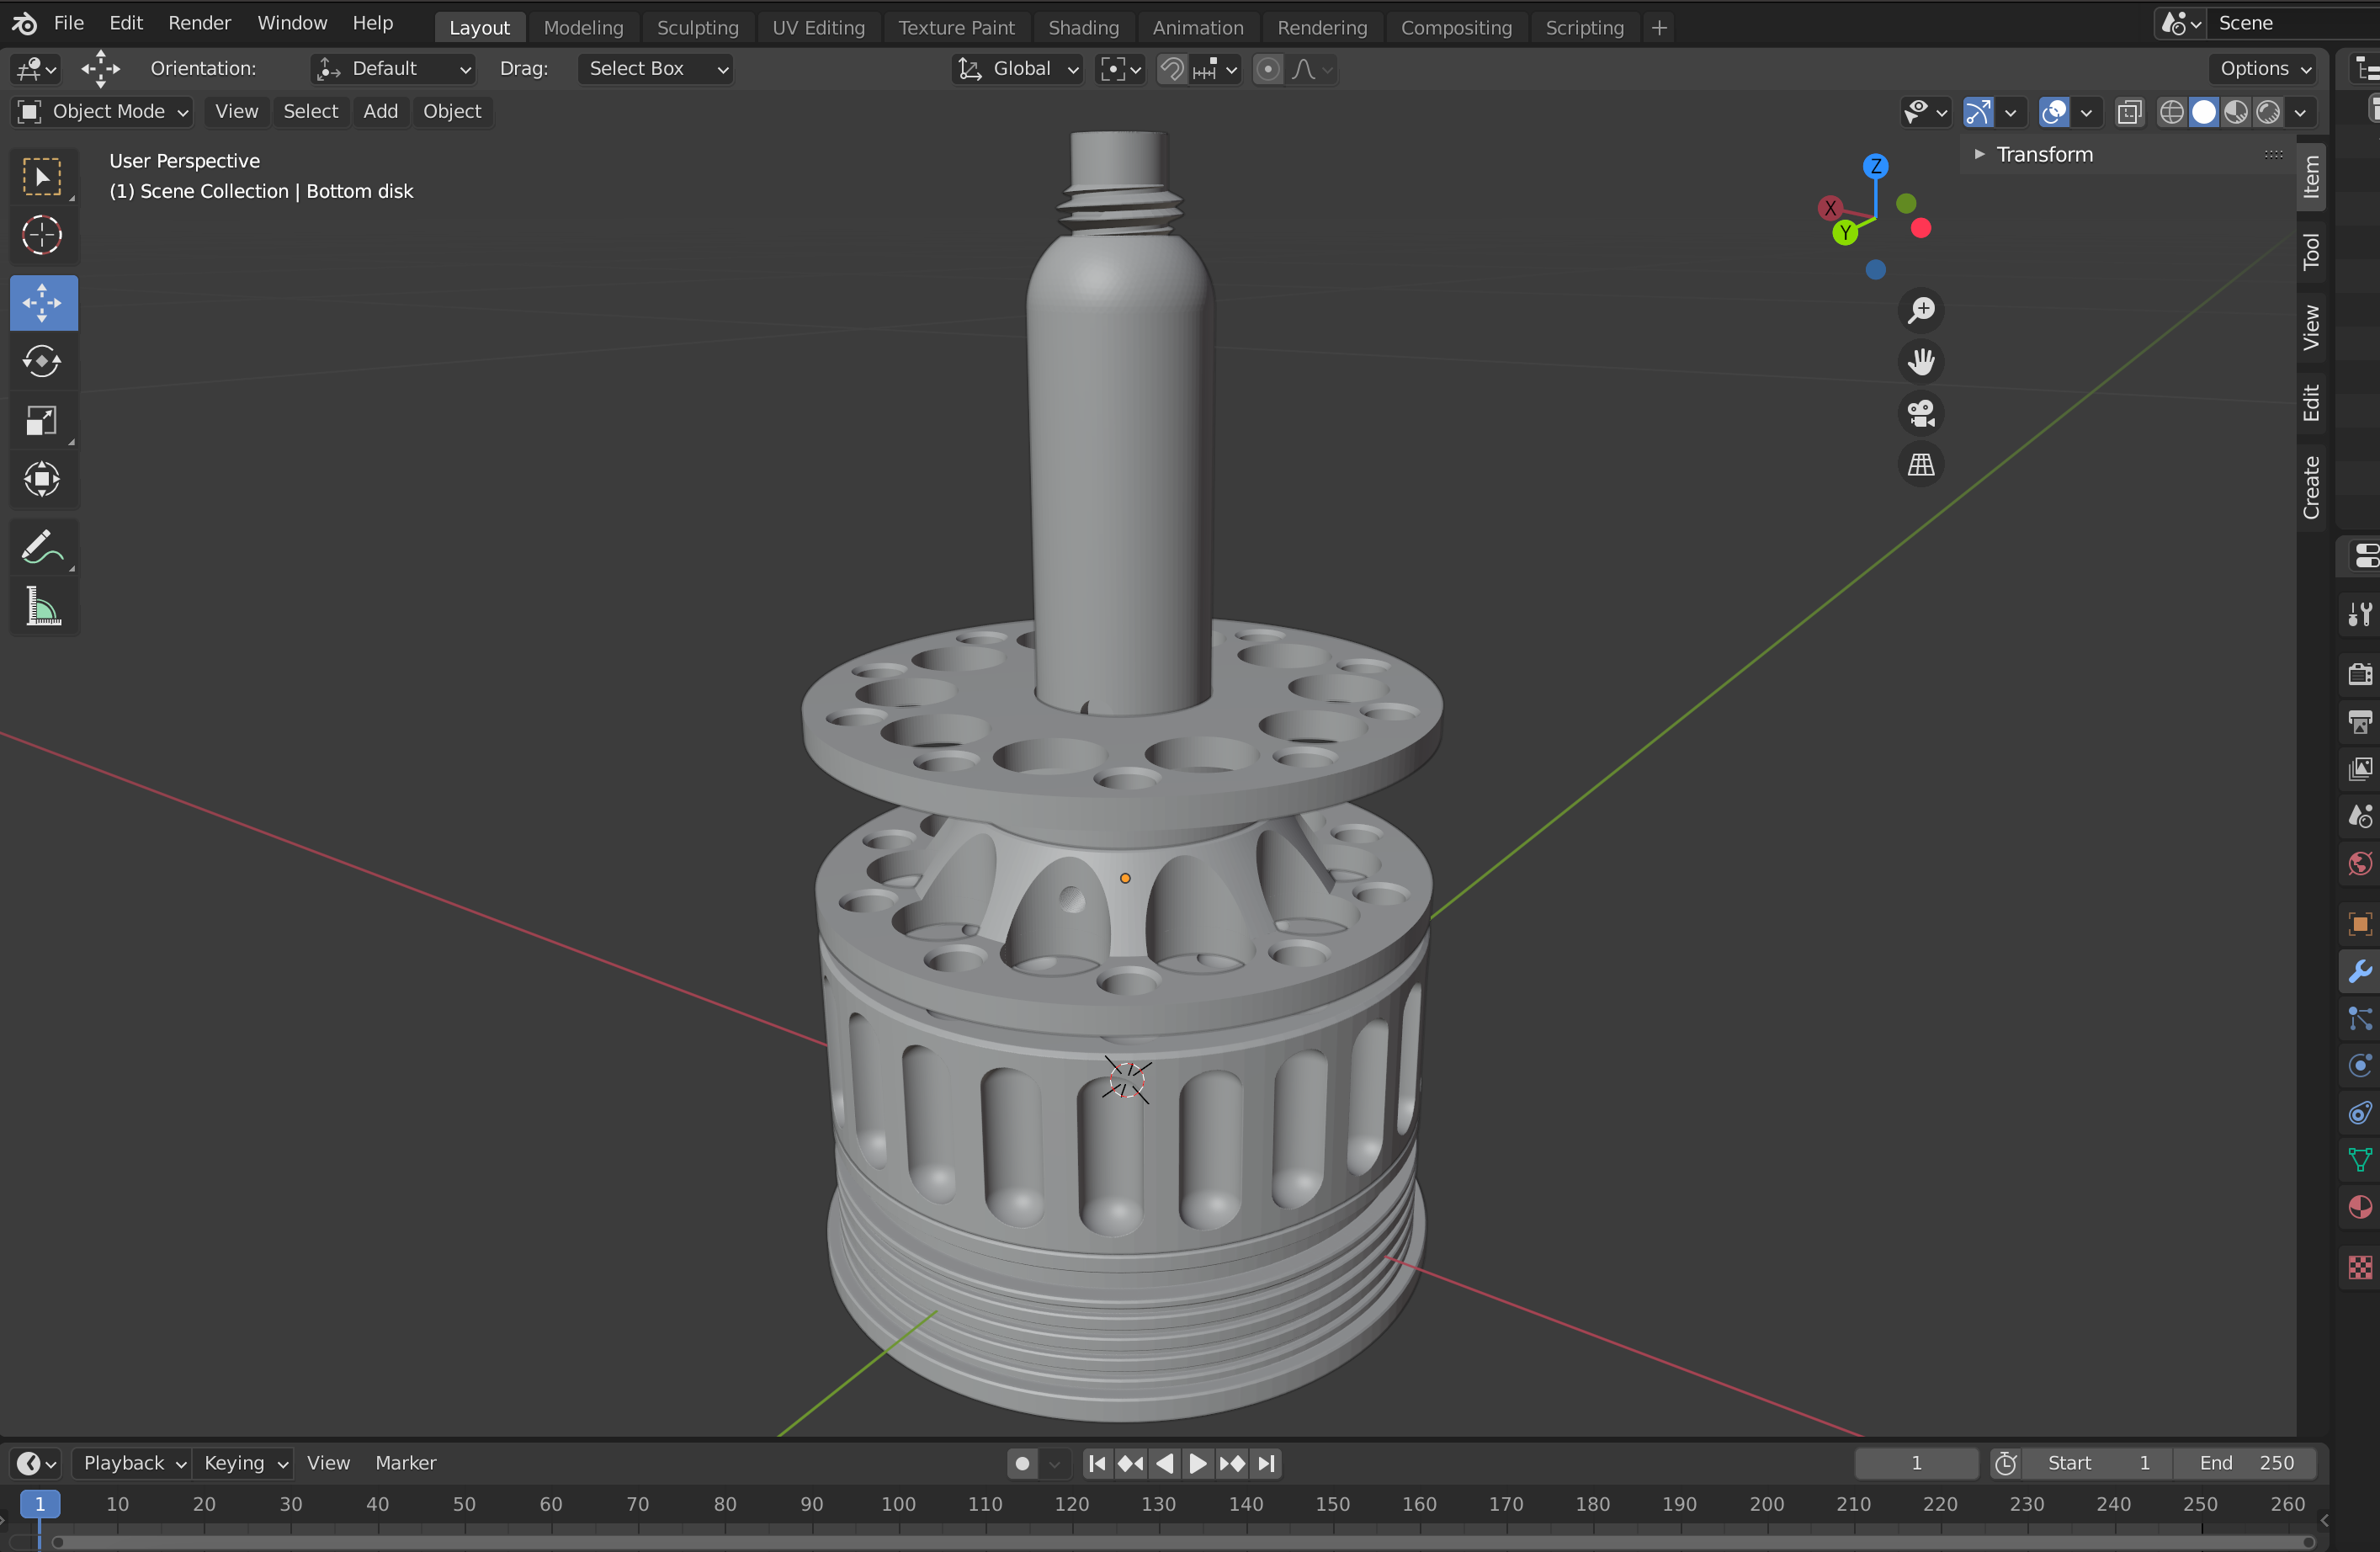The image size is (2380, 1552).
Task: Select the Scale tool
Action: pos(42,420)
